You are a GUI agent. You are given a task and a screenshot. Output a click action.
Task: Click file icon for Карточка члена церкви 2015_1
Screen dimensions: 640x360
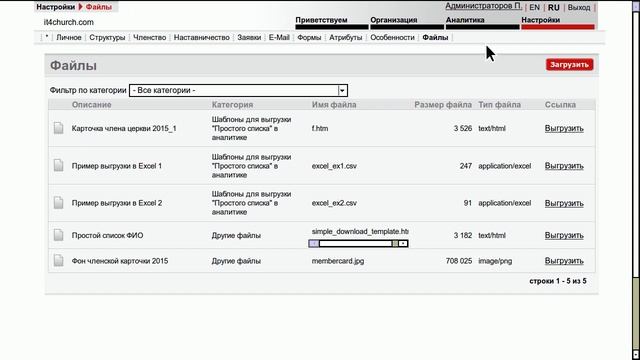click(x=58, y=128)
